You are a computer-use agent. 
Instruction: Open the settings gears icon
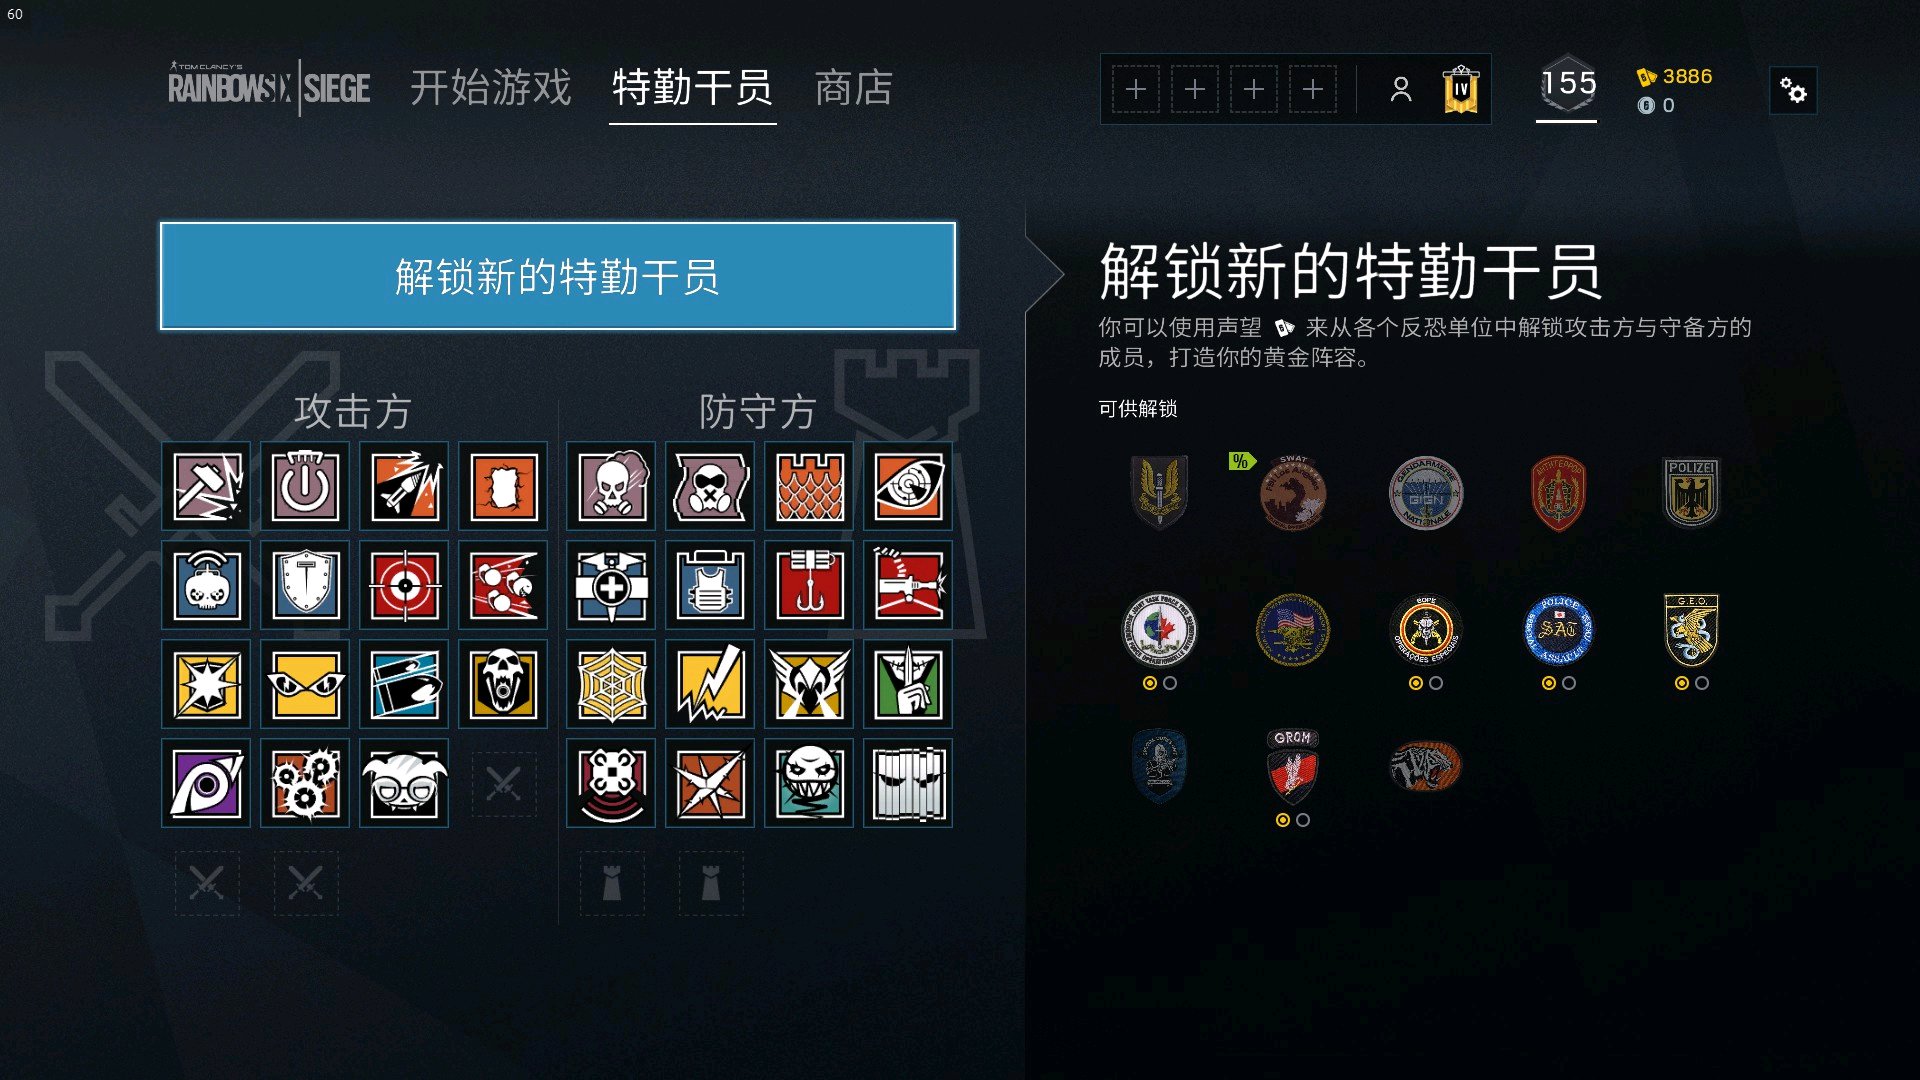click(1793, 91)
